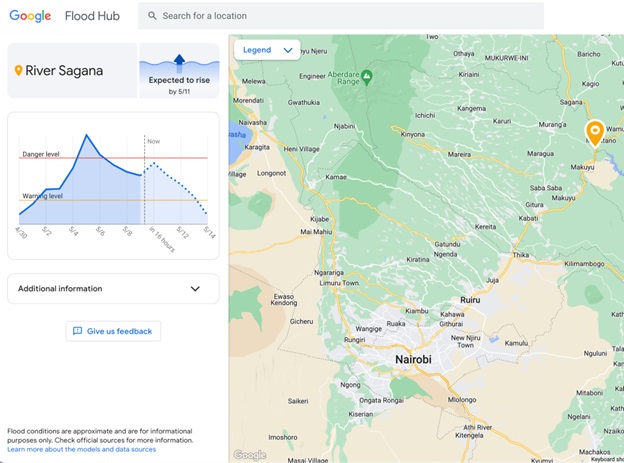
Task: Click the orange pin beside River Sagana title
Action: tap(18, 71)
